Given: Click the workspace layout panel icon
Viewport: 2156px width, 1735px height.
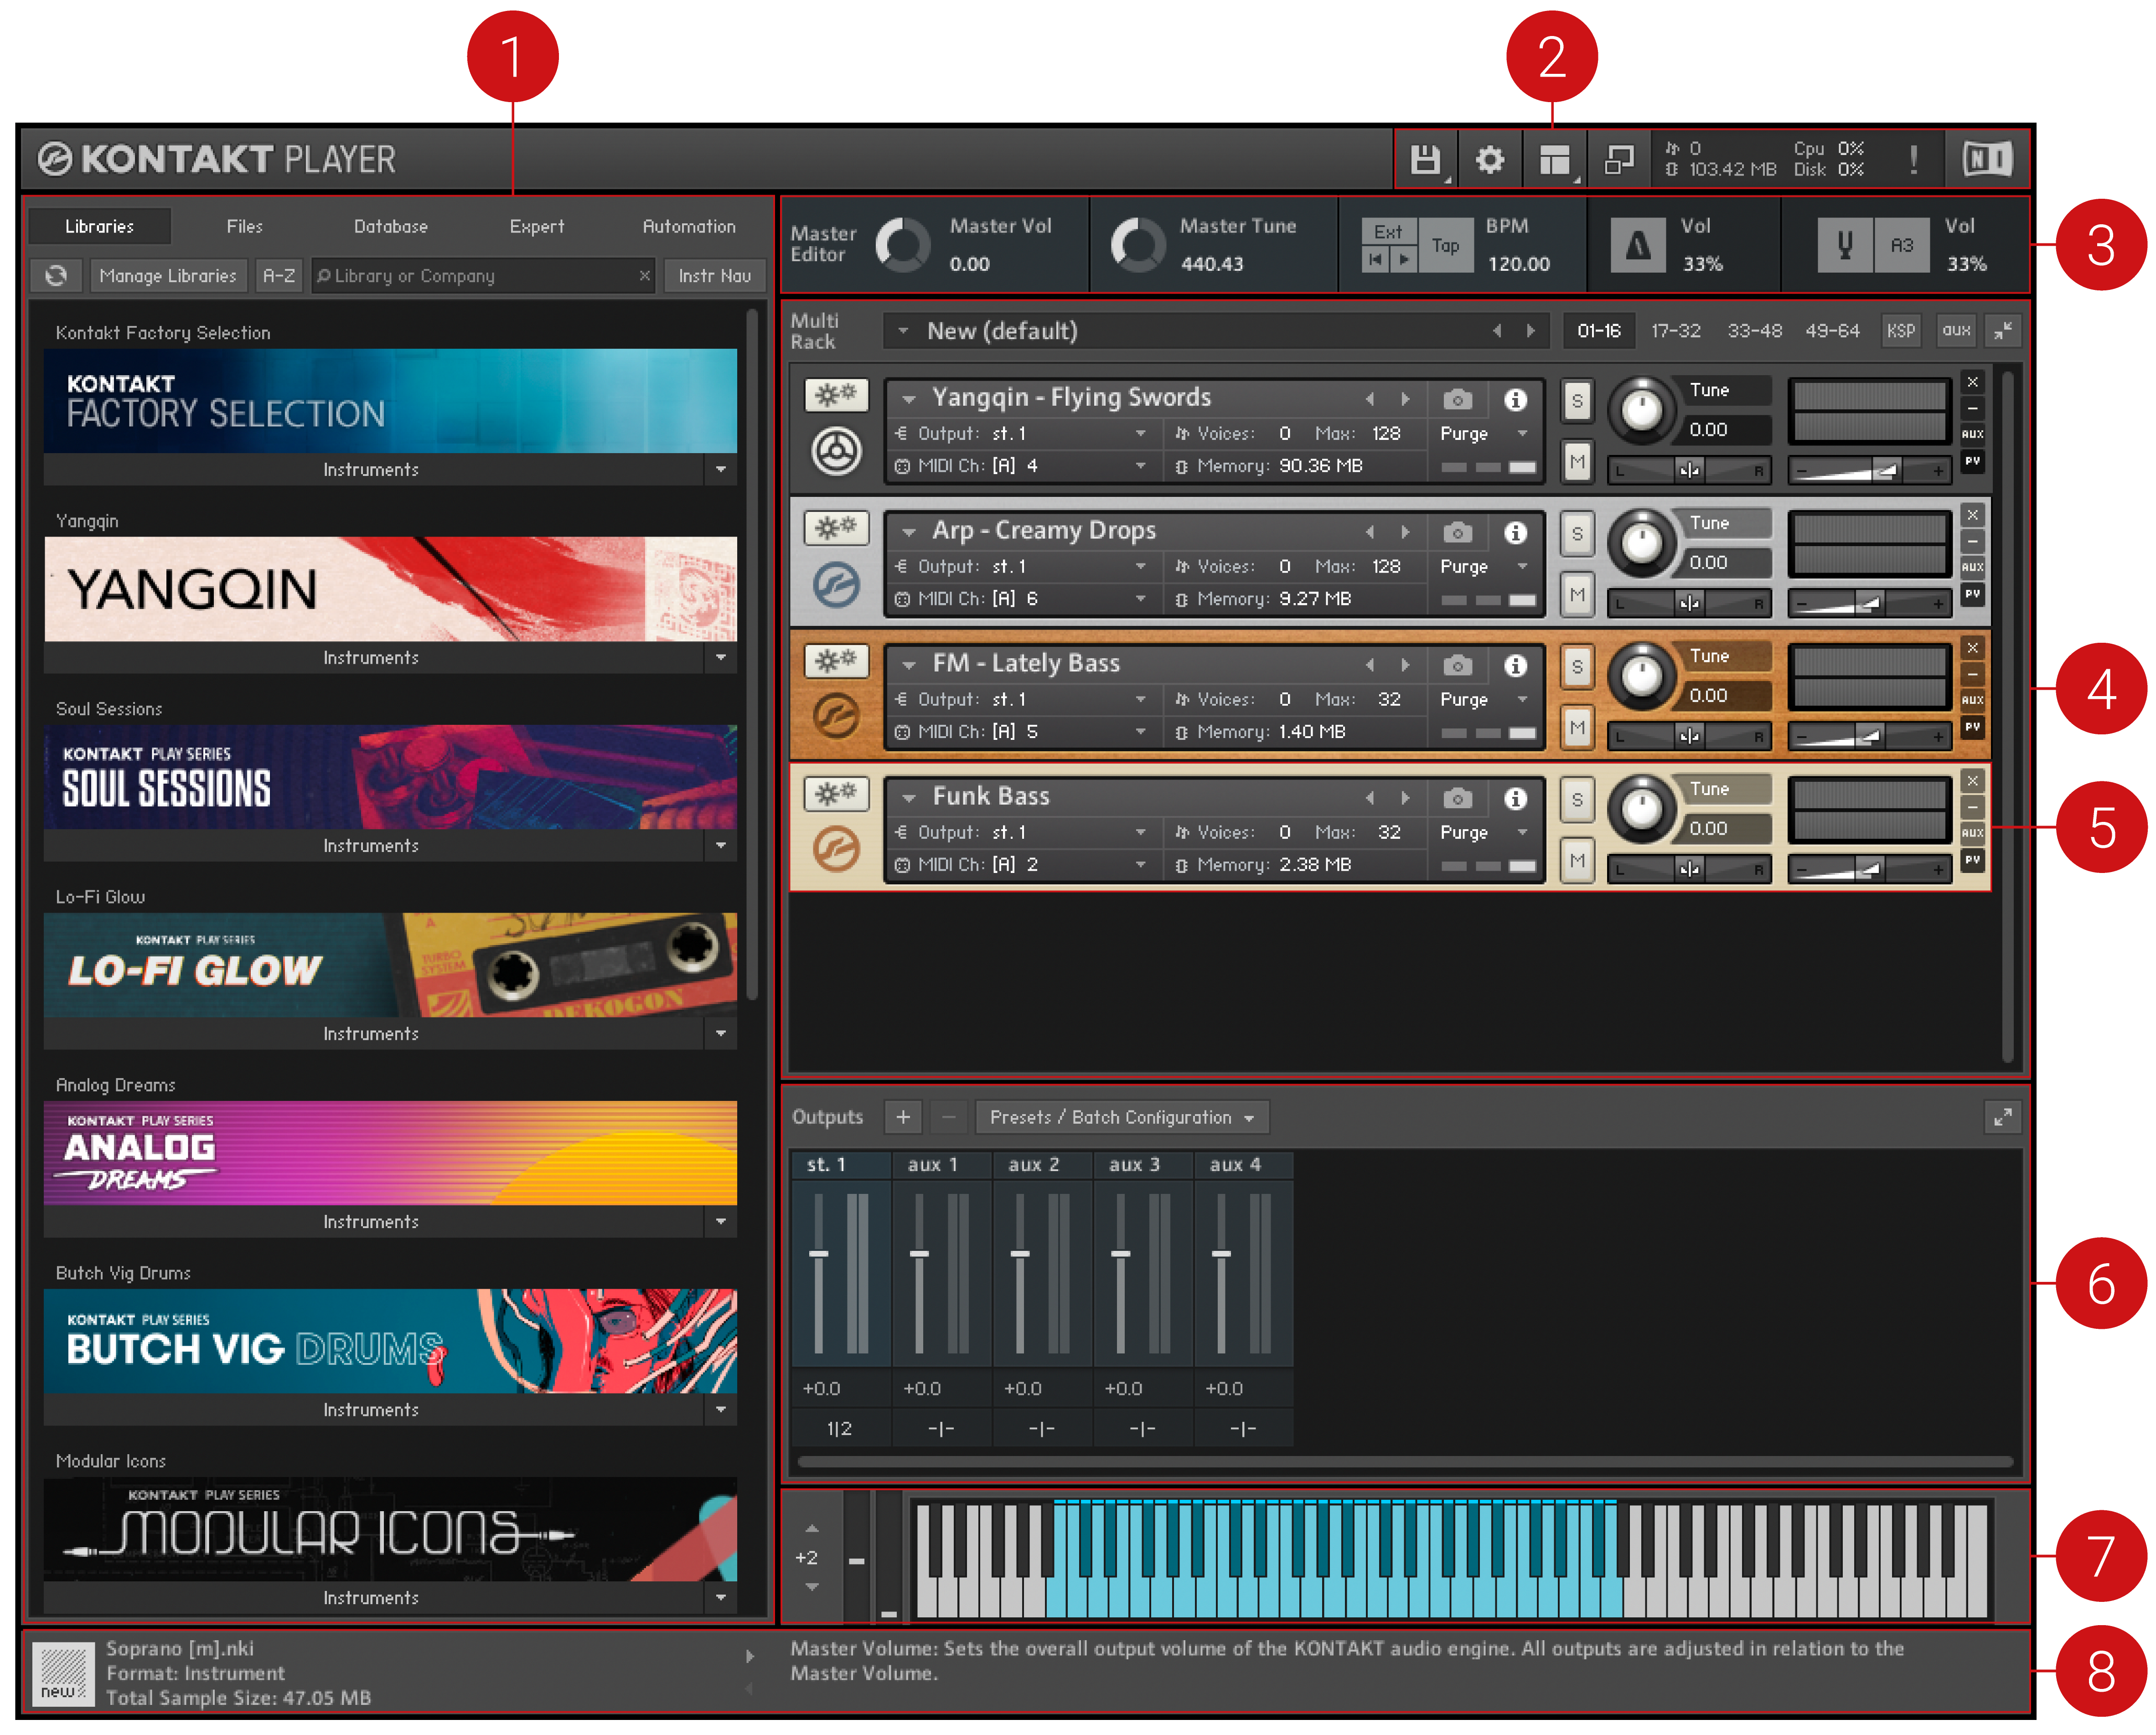Looking at the screenshot, I should (1554, 160).
